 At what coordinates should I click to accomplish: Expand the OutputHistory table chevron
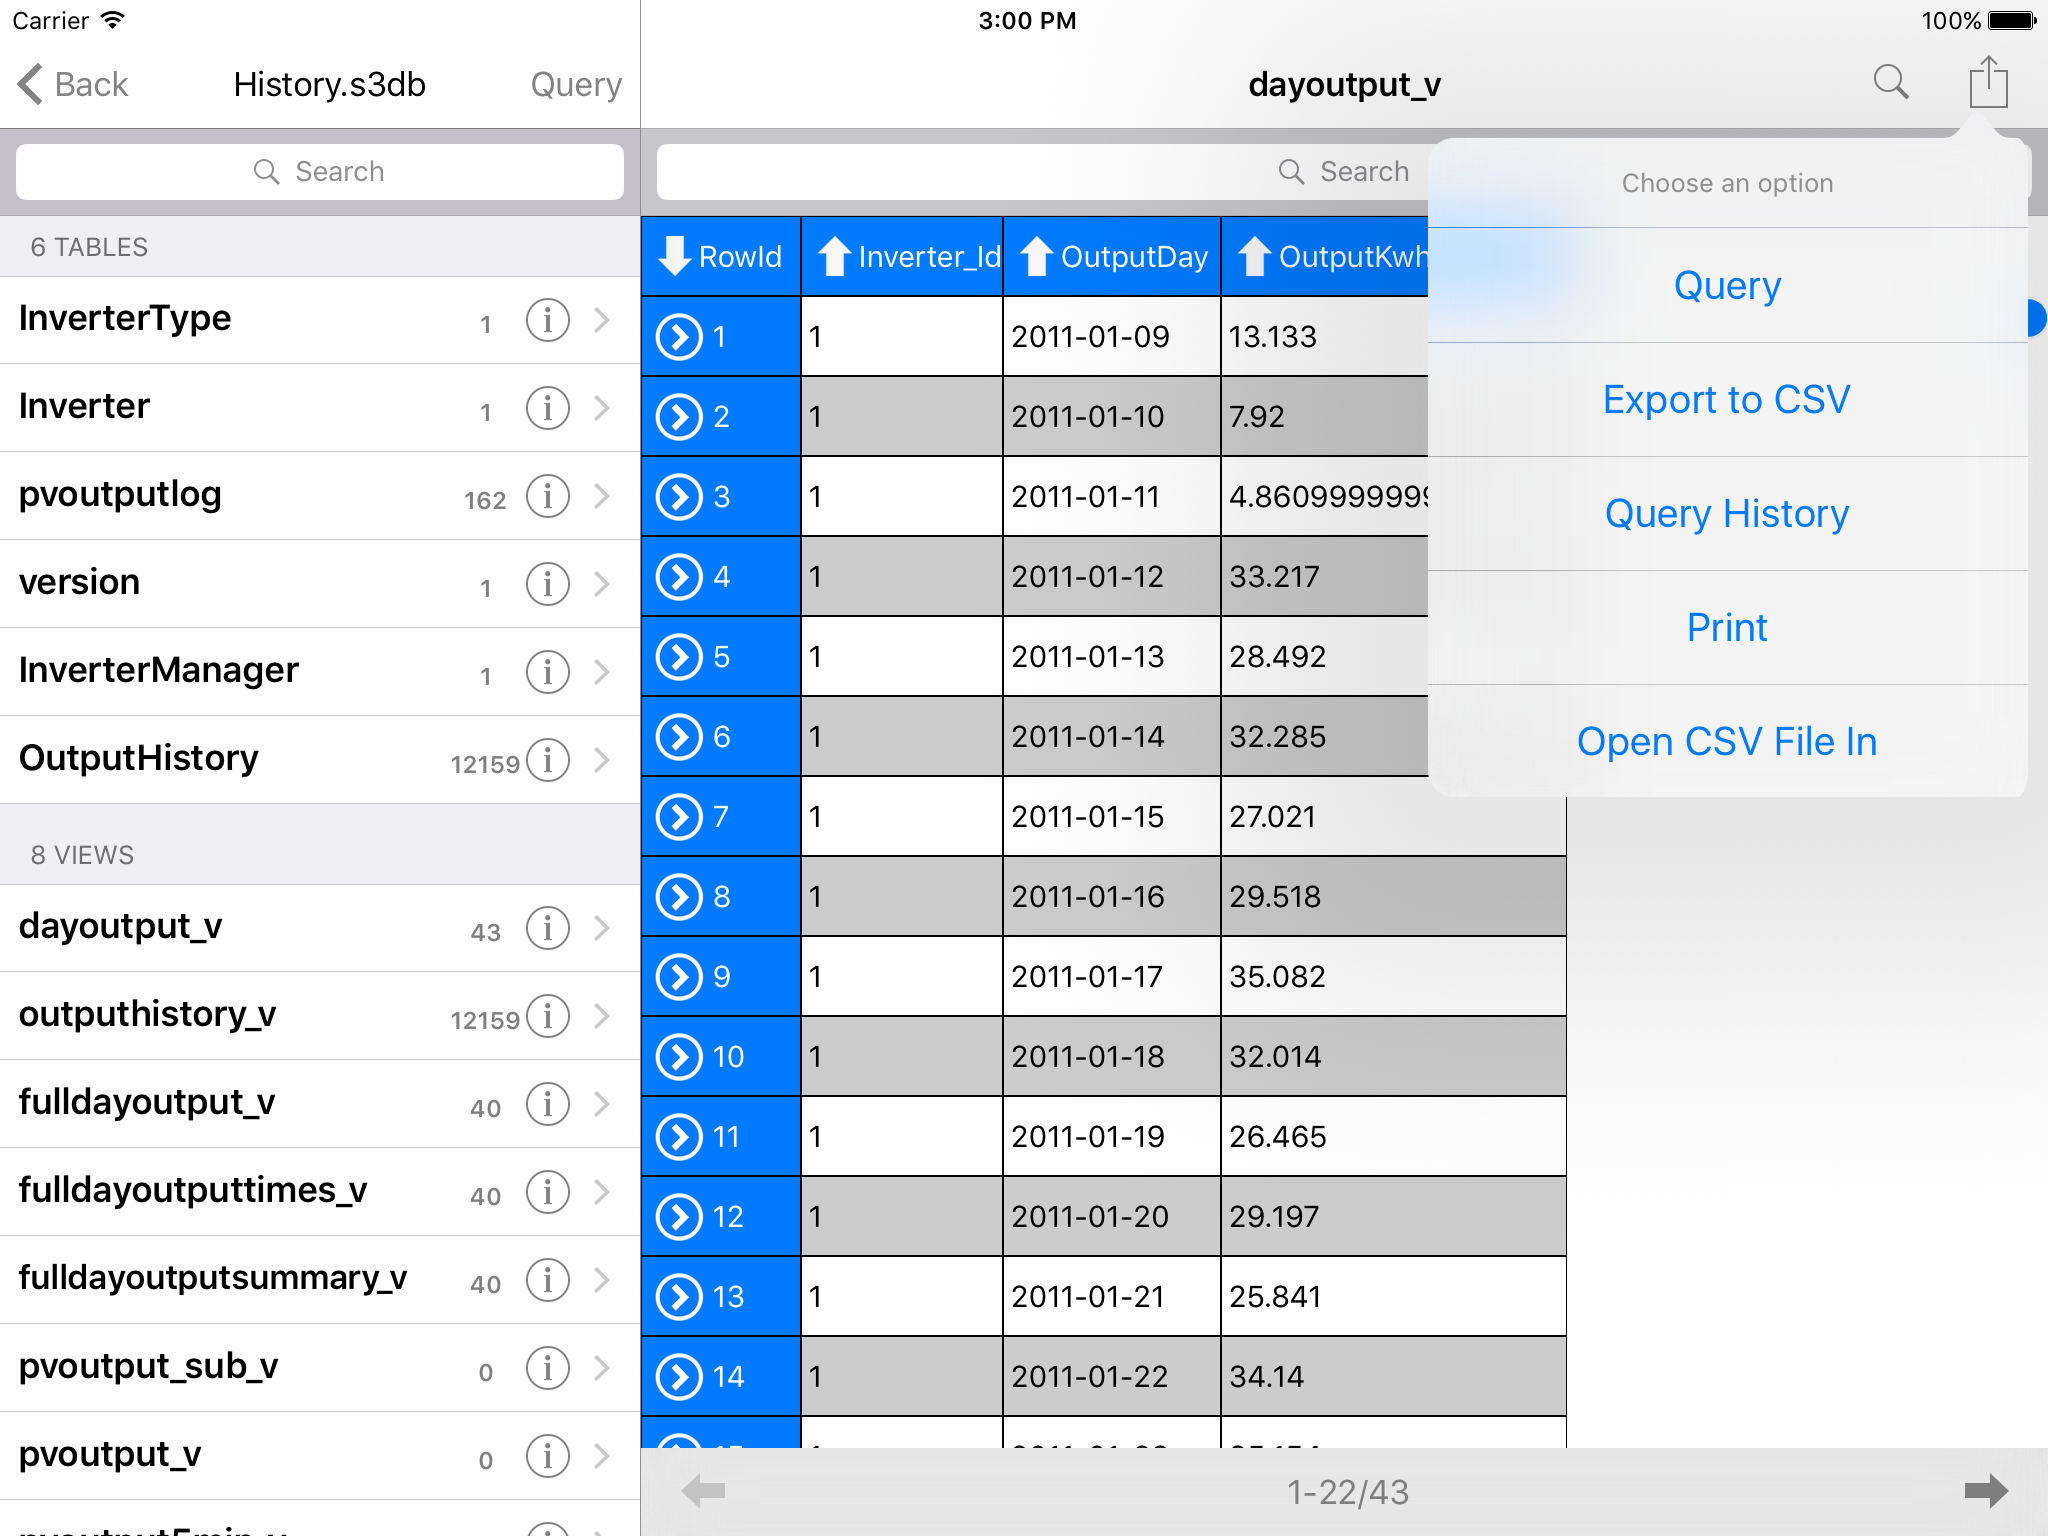(x=602, y=760)
